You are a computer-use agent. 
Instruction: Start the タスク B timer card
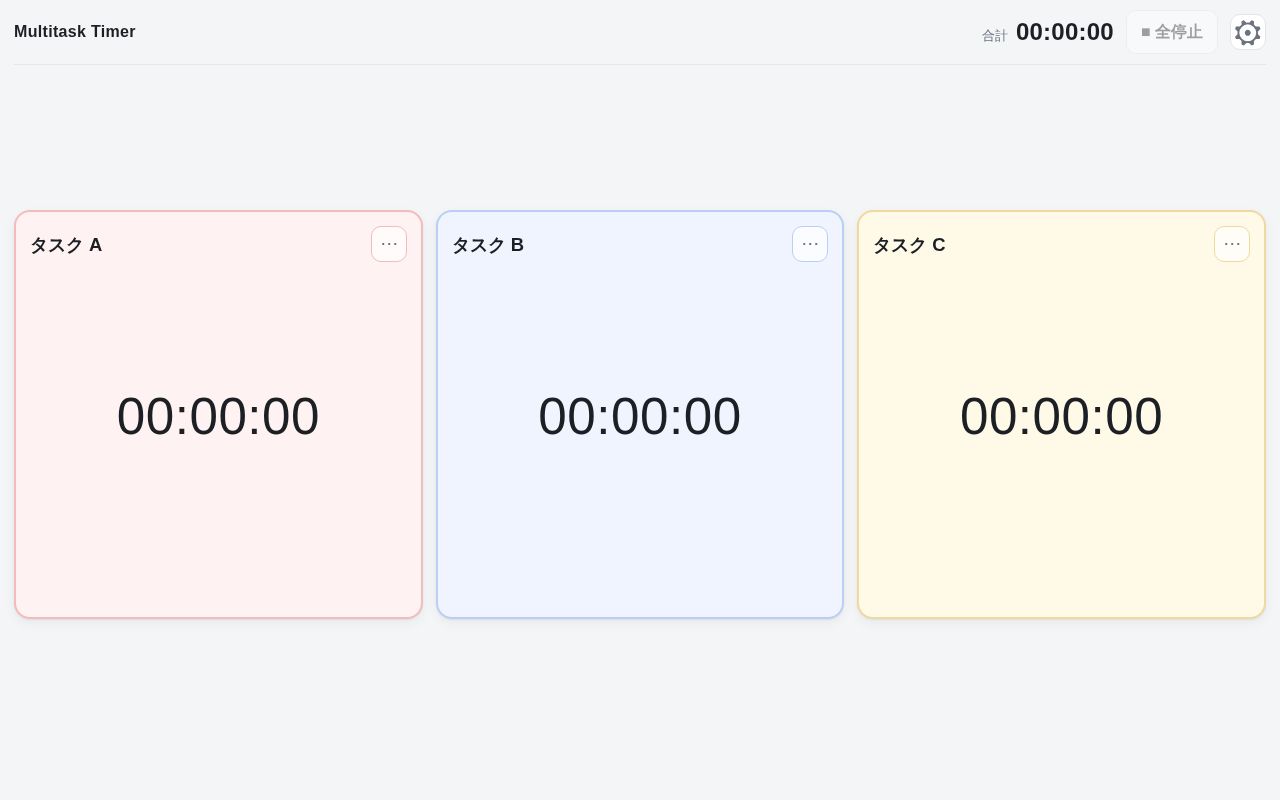point(640,415)
